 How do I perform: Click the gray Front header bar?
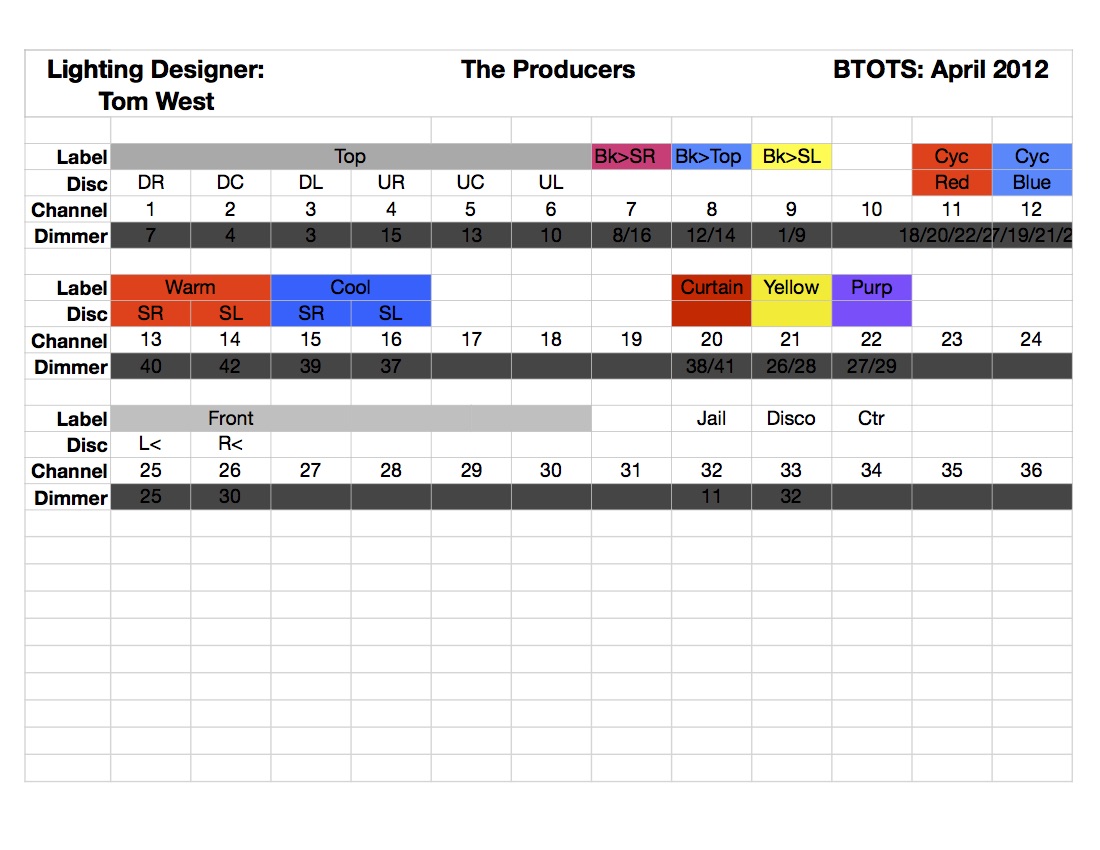[x=350, y=419]
